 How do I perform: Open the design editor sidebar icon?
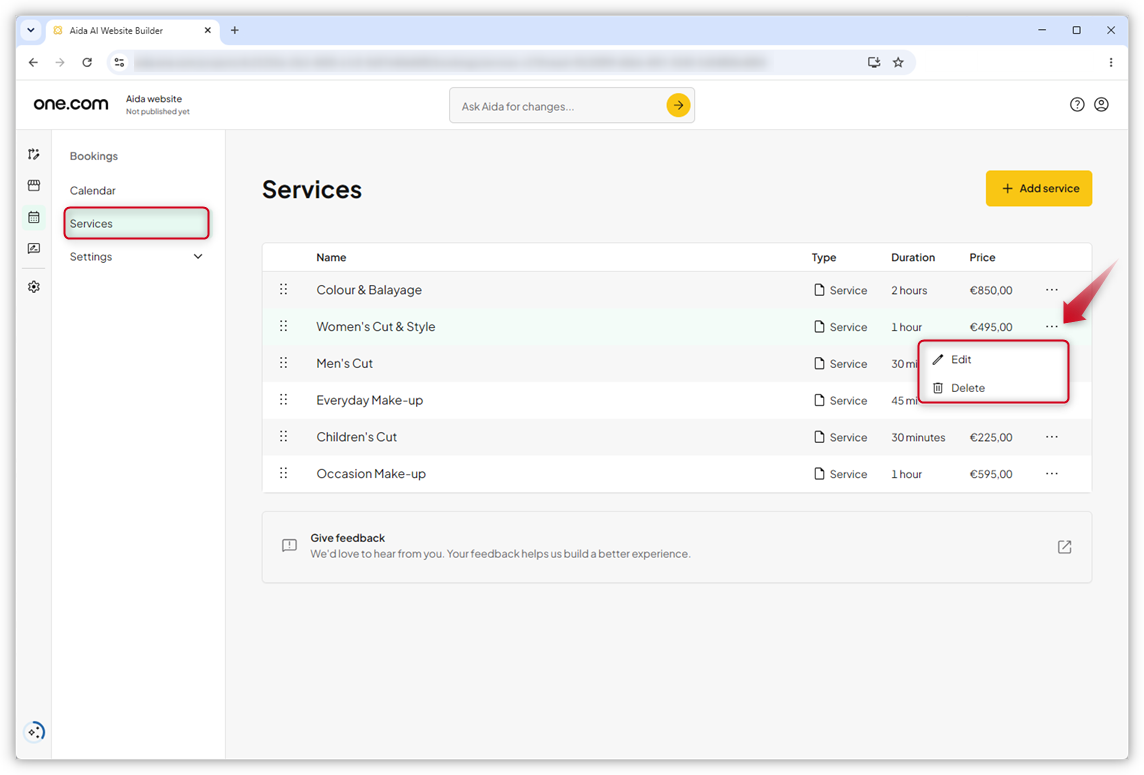(x=34, y=154)
